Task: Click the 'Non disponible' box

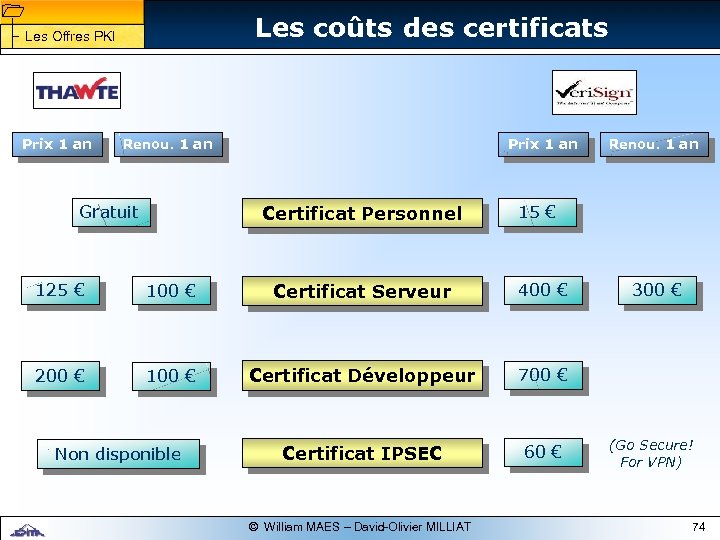Action: 118,454
